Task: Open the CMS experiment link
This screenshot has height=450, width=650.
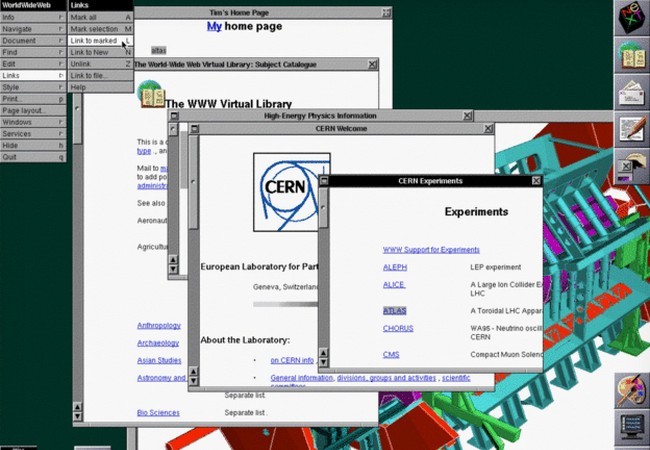Action: pos(391,354)
